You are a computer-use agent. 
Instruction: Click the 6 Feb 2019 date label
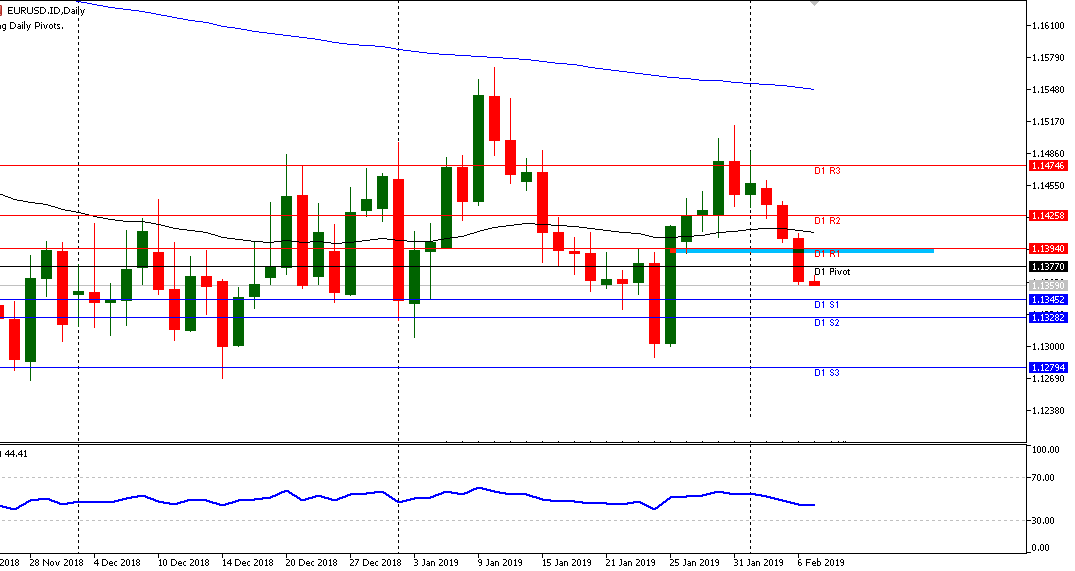[x=819, y=563]
